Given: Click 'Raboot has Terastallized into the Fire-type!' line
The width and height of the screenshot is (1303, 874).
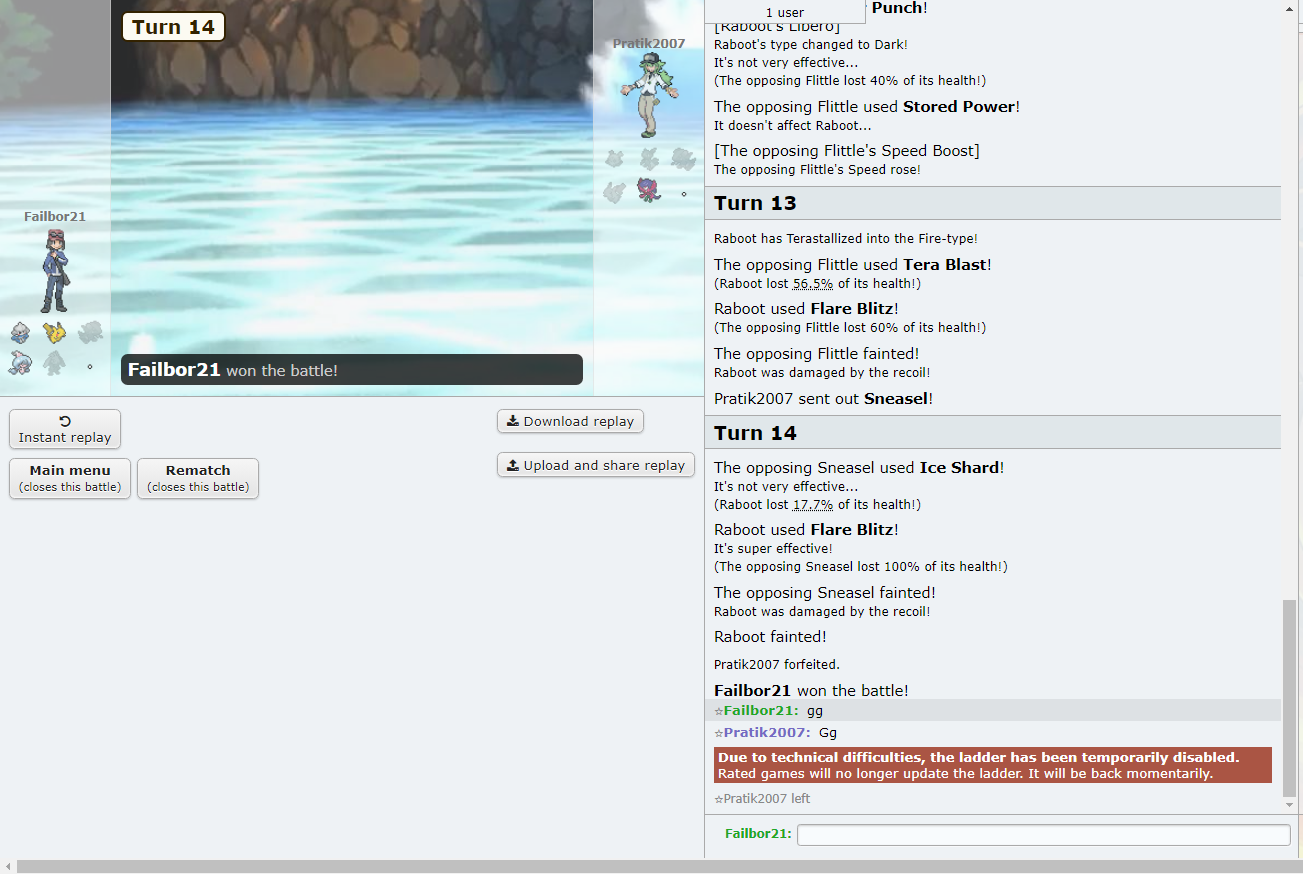Looking at the screenshot, I should pos(846,238).
